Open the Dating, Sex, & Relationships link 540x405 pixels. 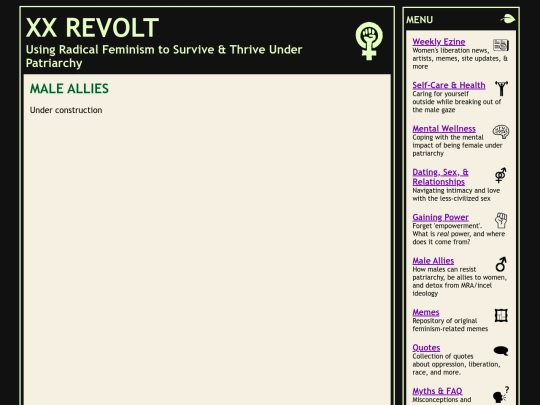[x=440, y=177]
